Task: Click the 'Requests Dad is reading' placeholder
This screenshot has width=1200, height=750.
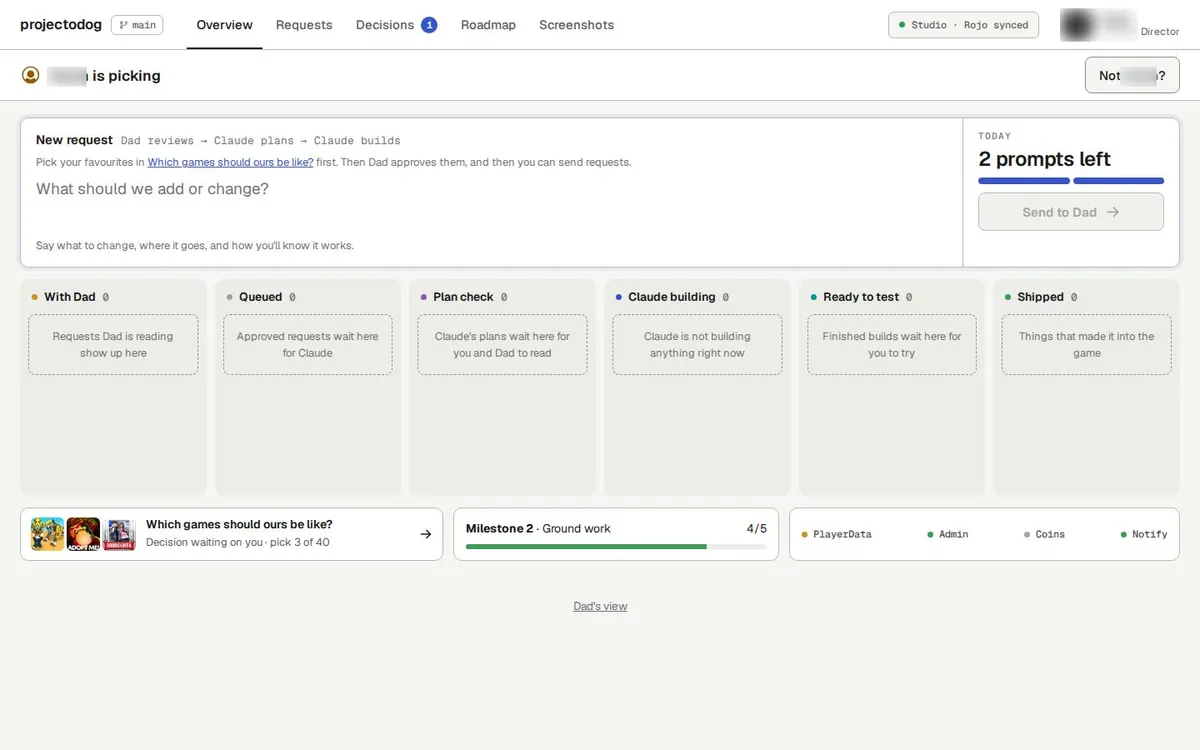Action: click(113, 345)
